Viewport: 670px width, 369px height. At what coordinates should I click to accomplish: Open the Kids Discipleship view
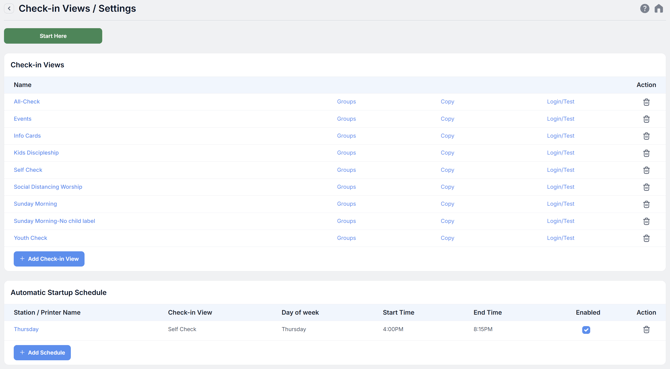pyautogui.click(x=36, y=153)
